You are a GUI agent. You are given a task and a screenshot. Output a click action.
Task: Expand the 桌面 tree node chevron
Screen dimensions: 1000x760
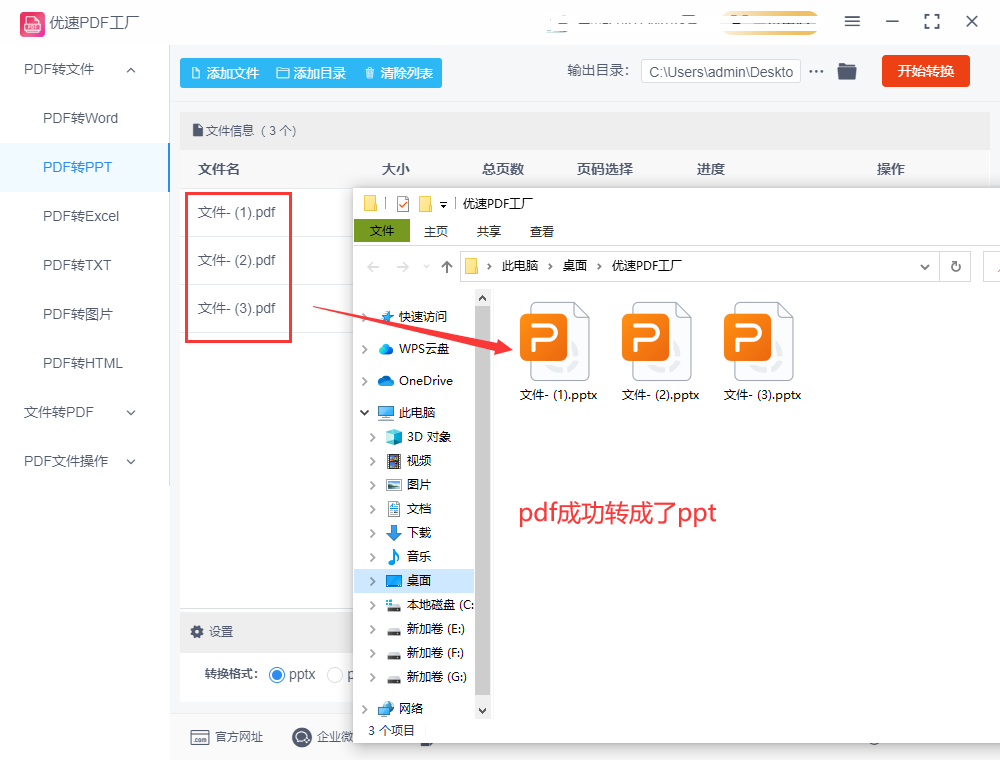coord(372,581)
